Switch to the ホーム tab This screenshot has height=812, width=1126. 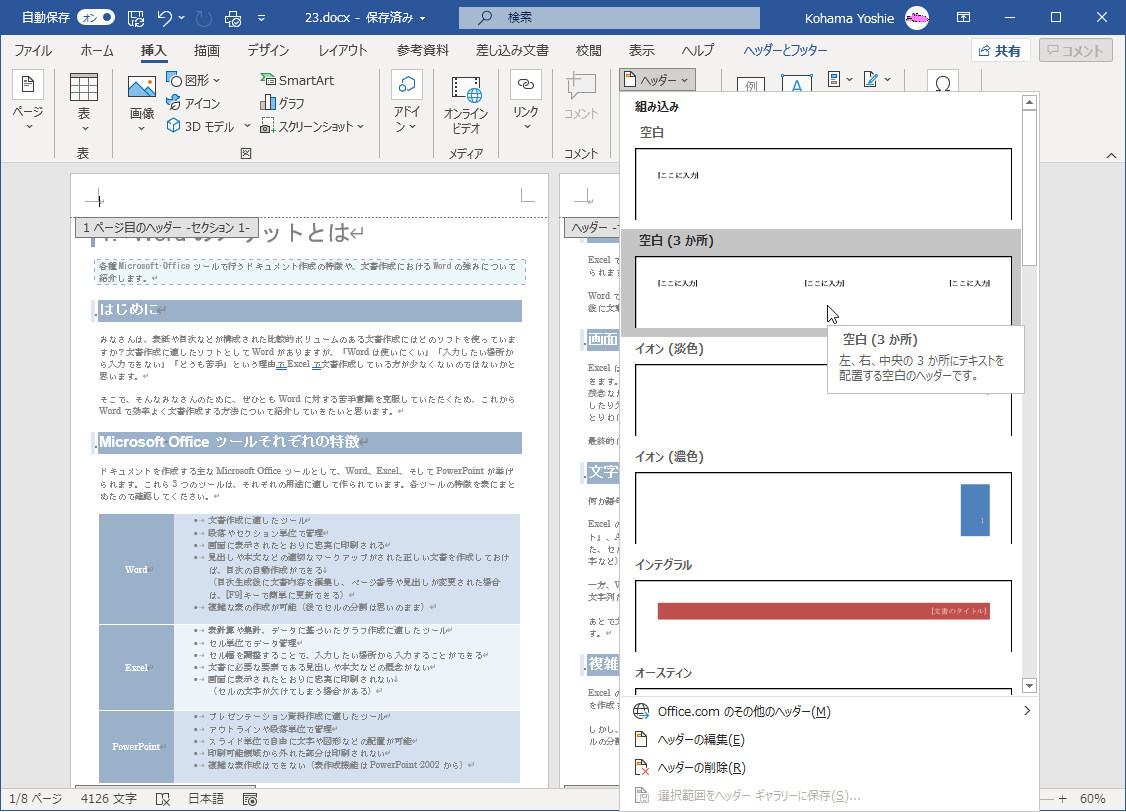click(97, 50)
